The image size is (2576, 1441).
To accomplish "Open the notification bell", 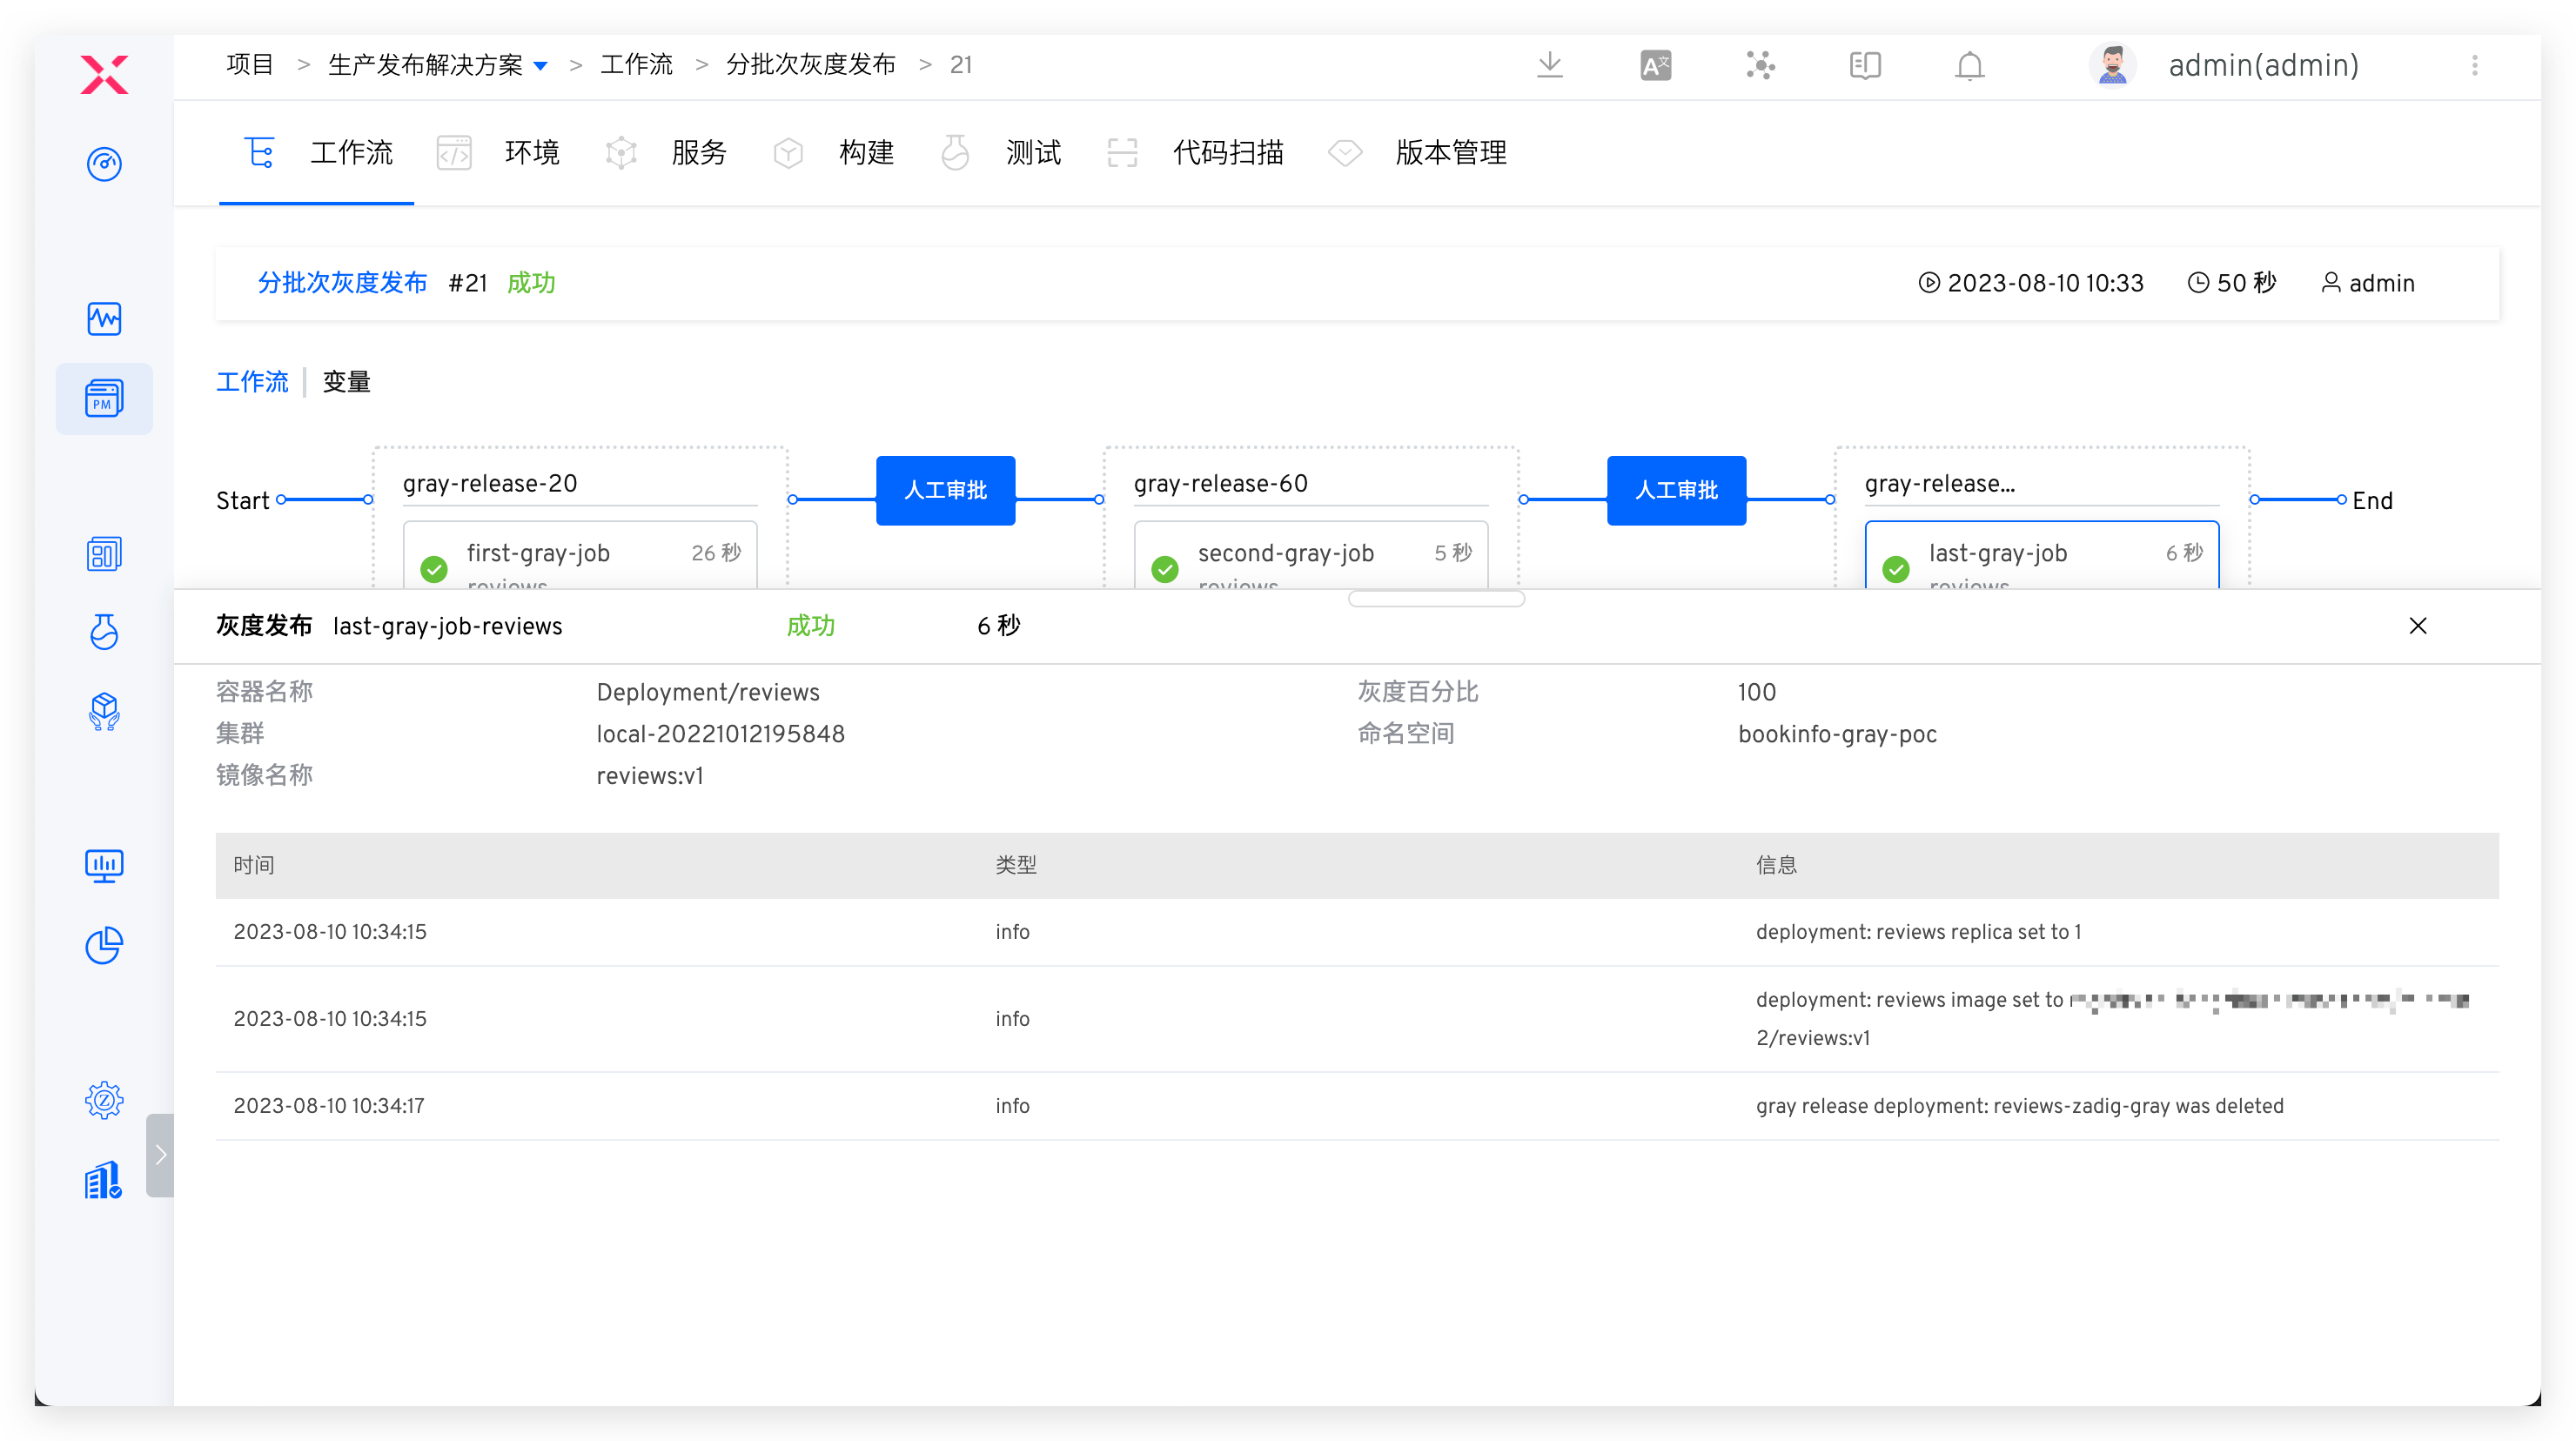I will point(1969,66).
